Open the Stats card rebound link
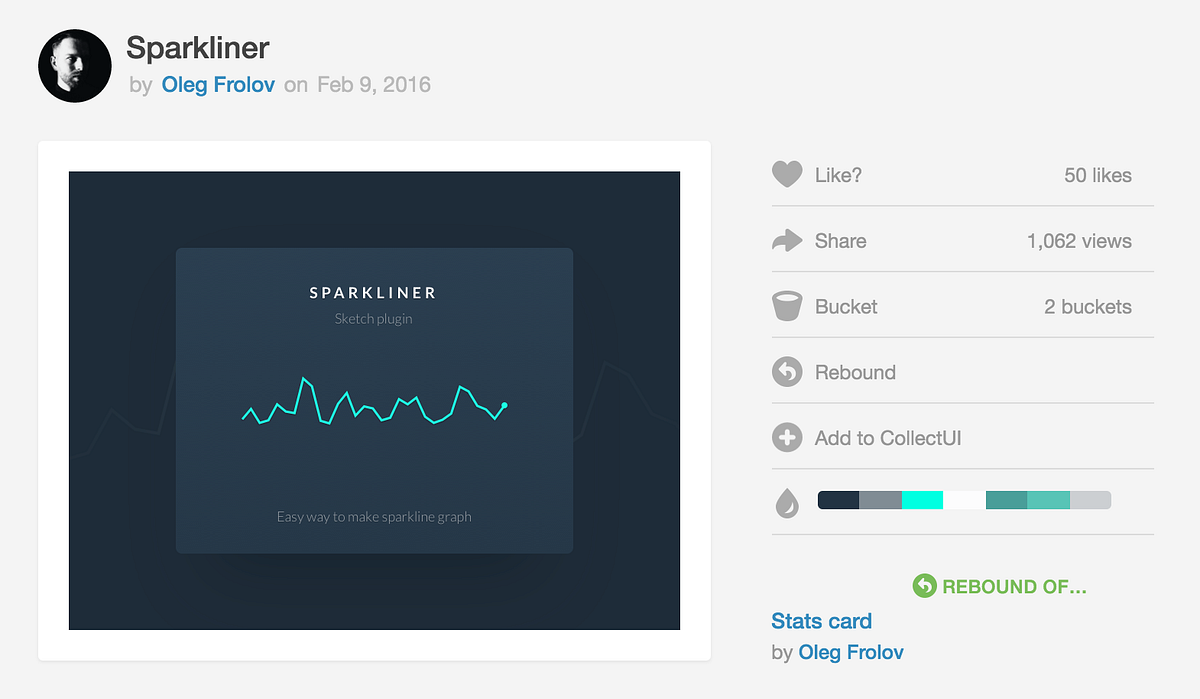 click(822, 621)
